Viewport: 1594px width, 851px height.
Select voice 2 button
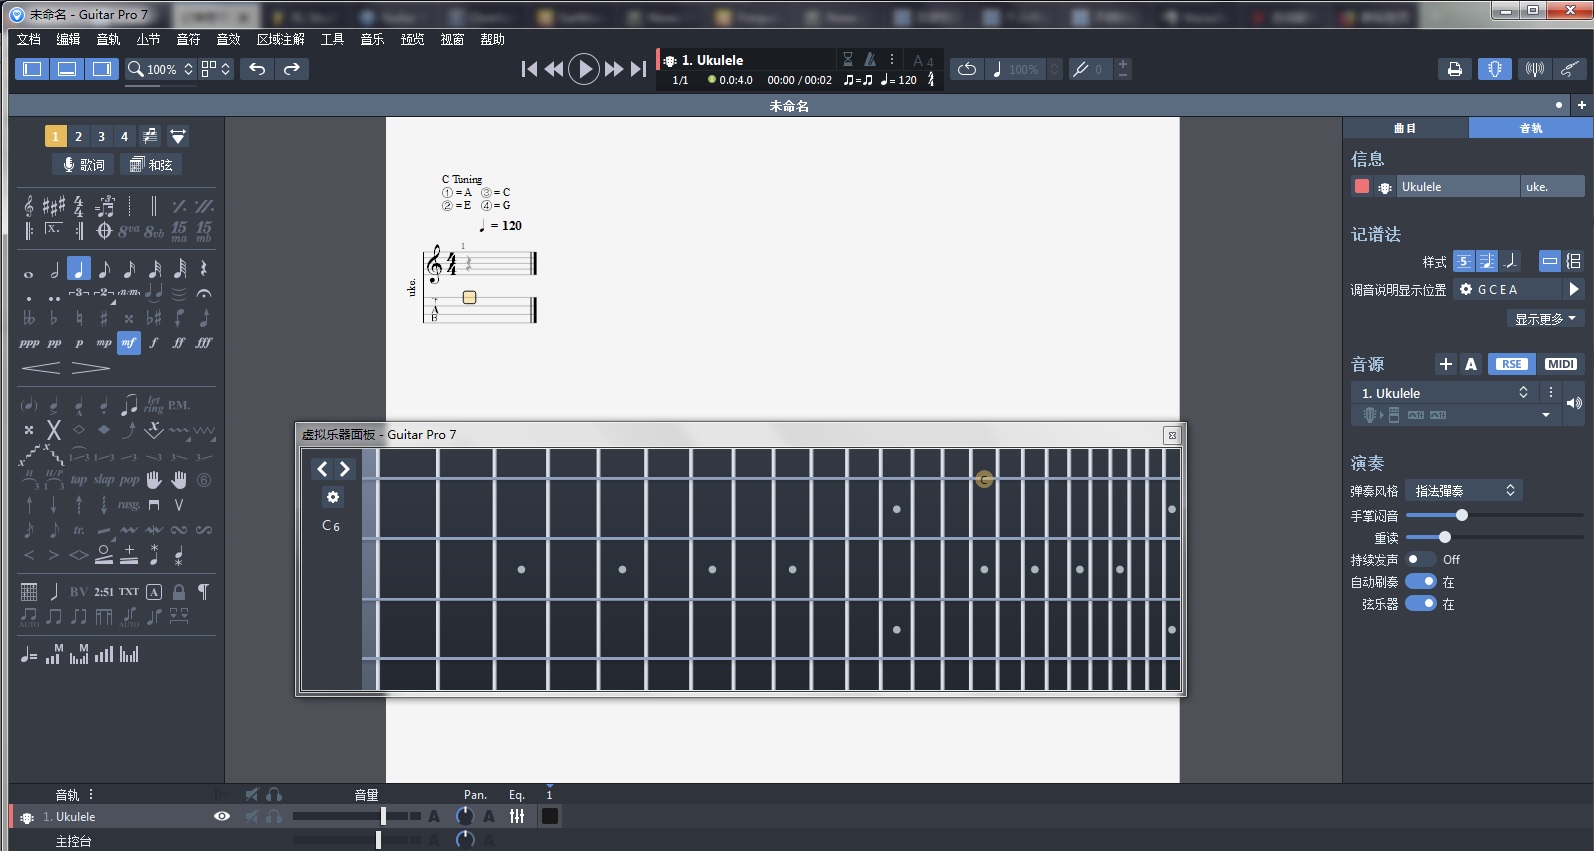coord(78,136)
